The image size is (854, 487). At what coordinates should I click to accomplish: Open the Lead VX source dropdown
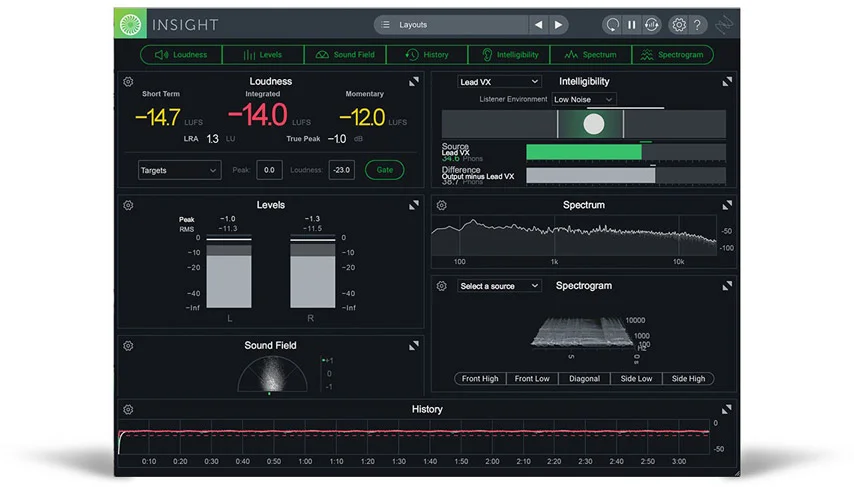499,82
